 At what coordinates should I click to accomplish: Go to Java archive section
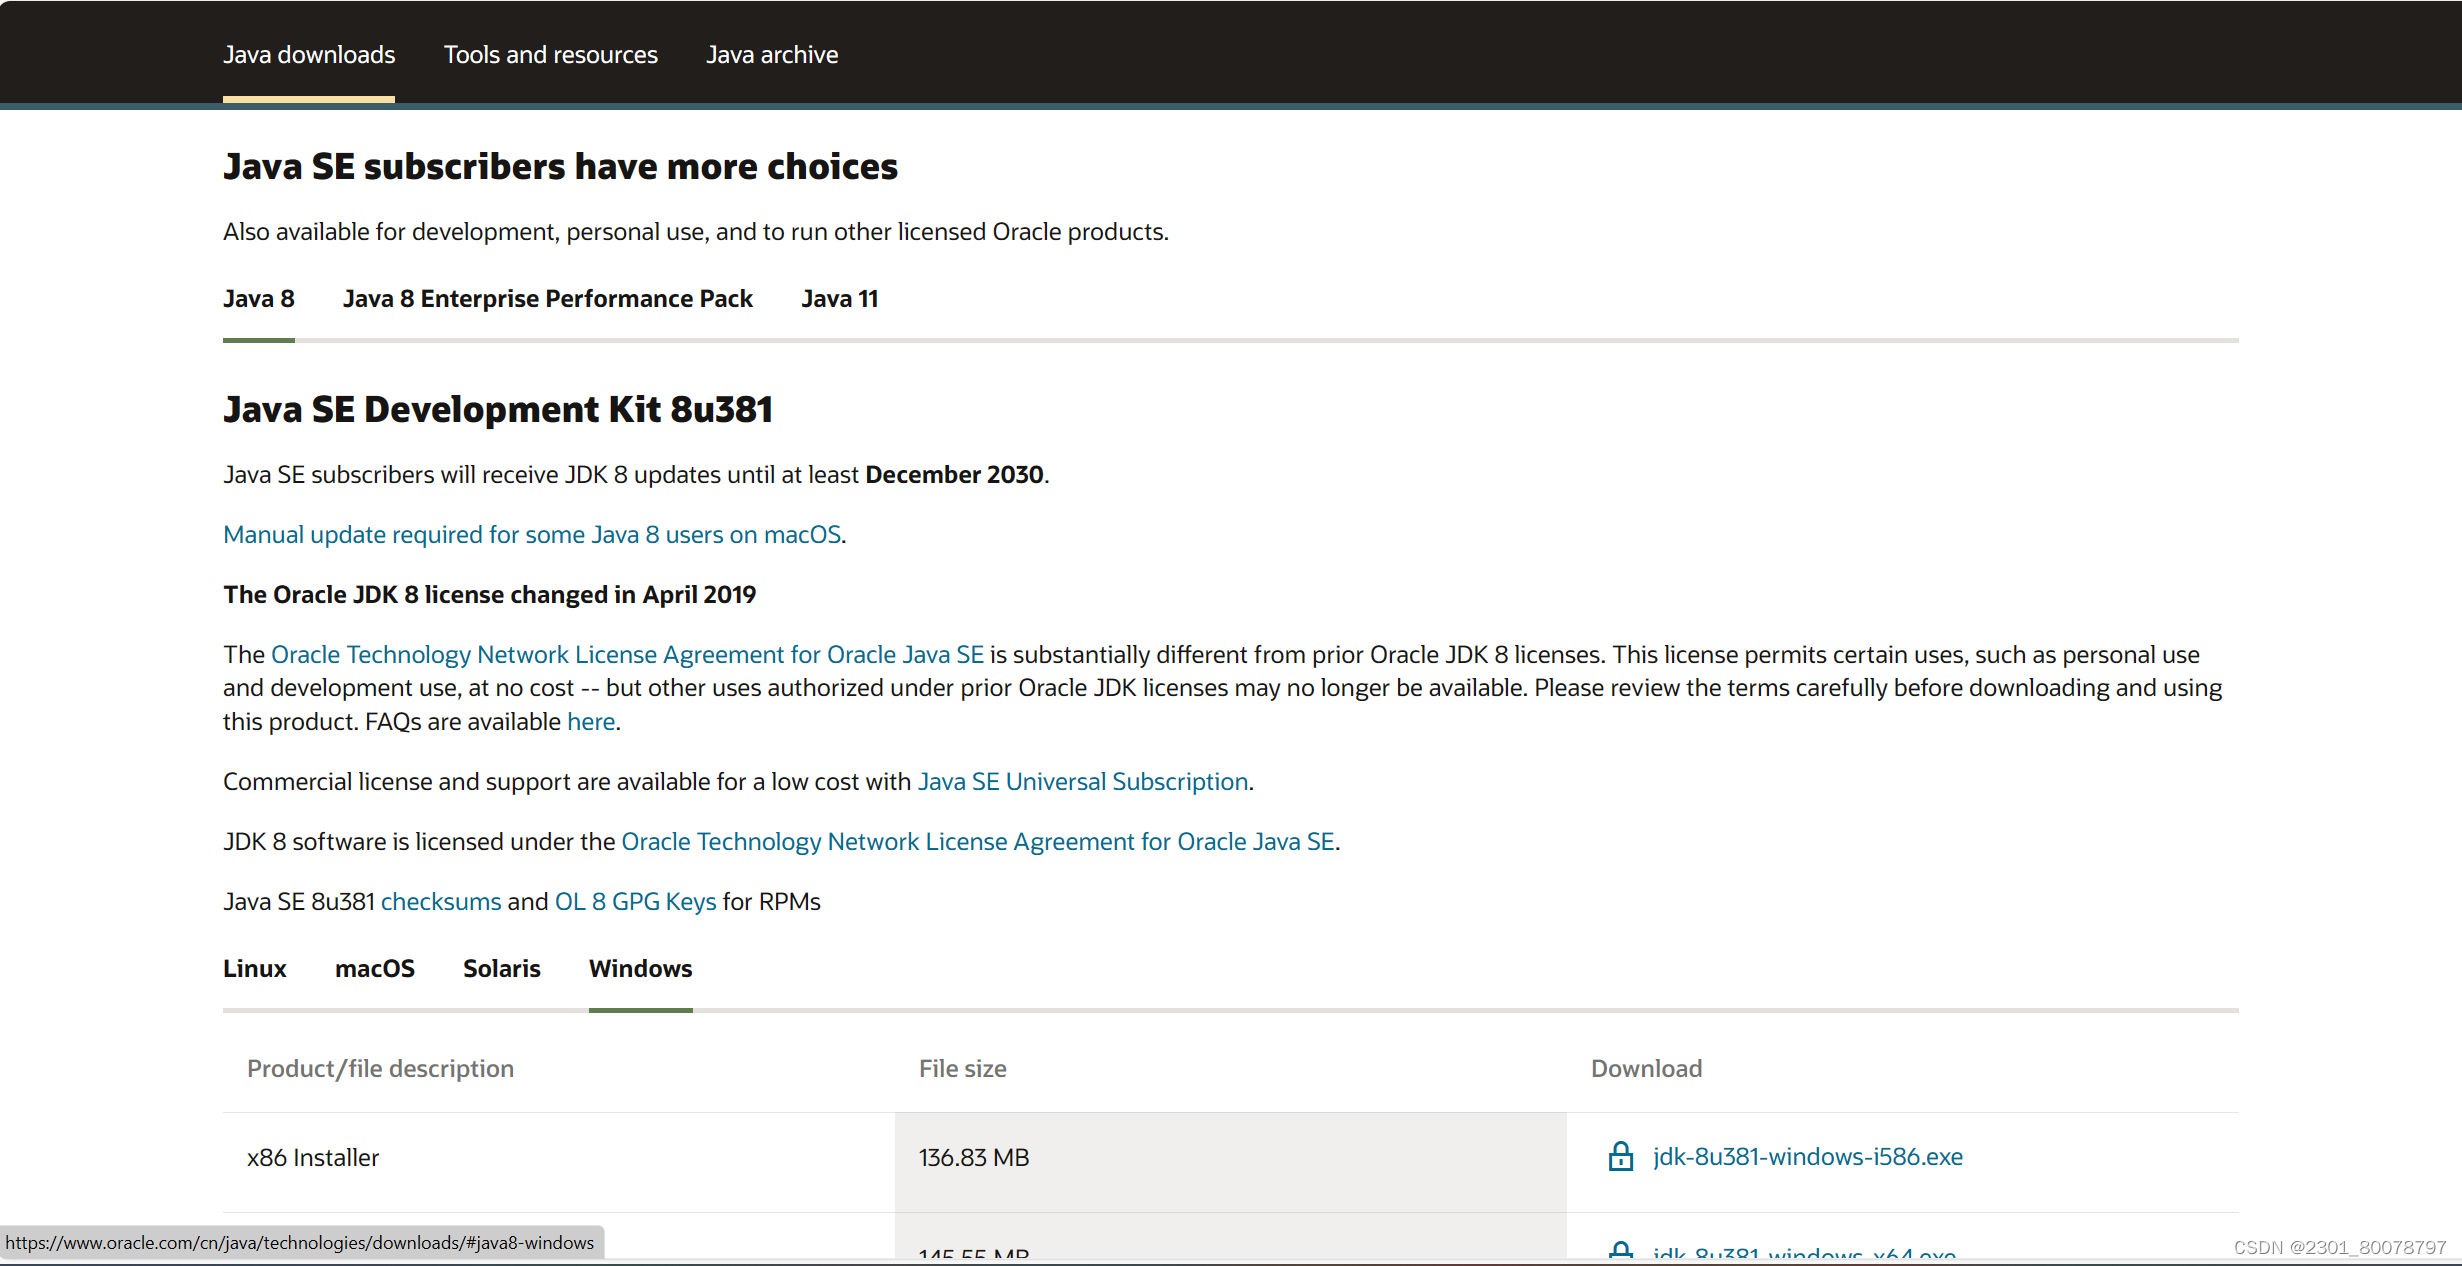(x=772, y=55)
